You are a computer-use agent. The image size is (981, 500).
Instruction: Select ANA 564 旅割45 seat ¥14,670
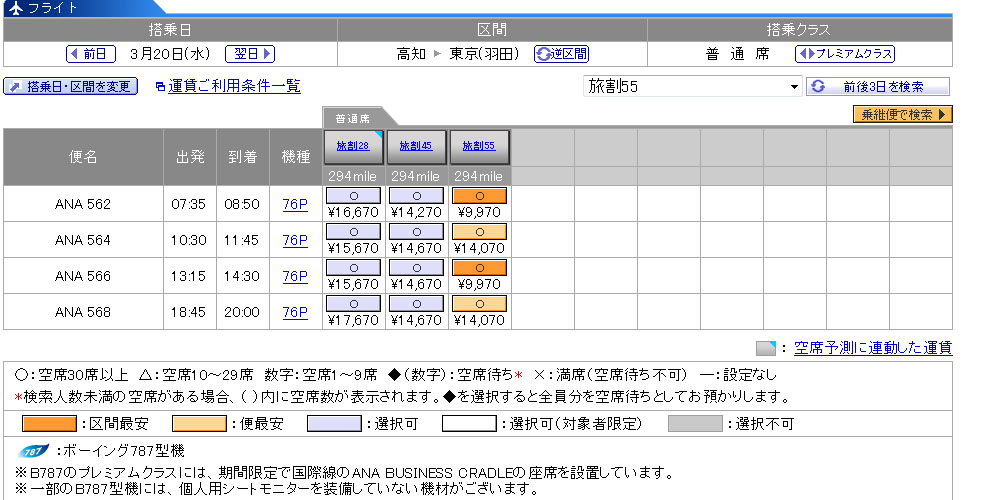point(416,232)
